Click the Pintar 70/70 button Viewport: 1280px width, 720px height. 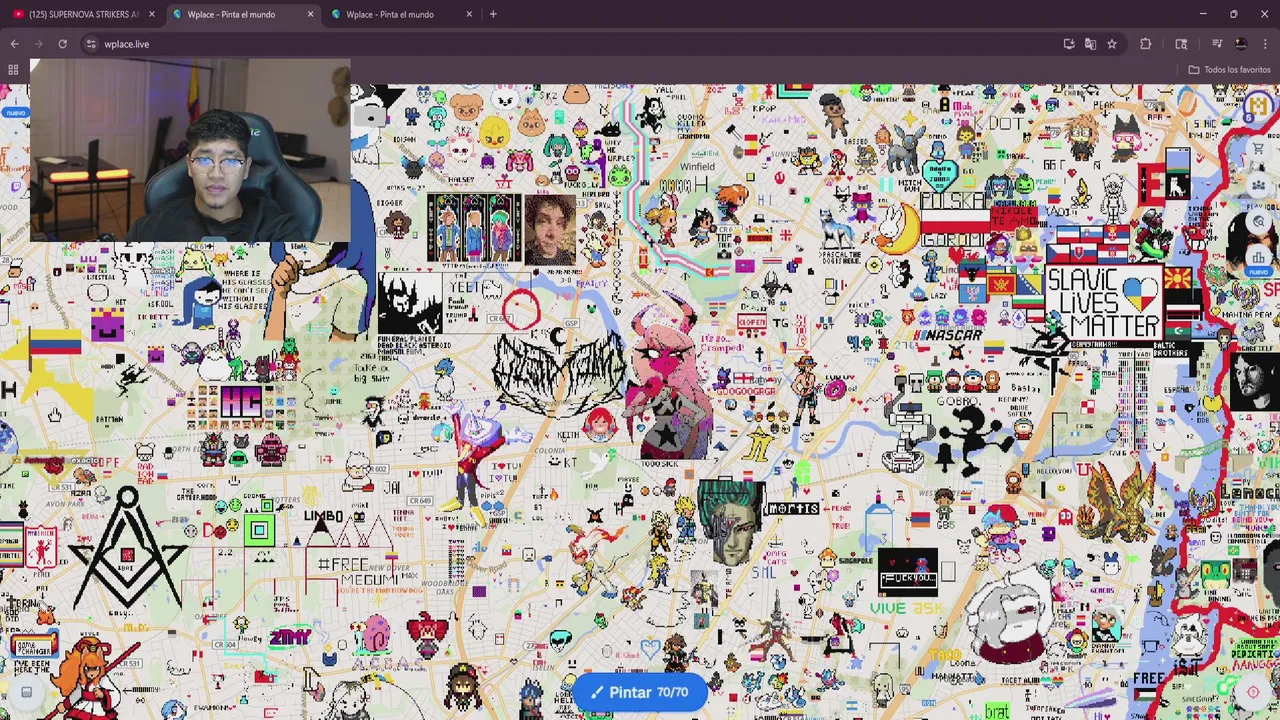[x=640, y=692]
